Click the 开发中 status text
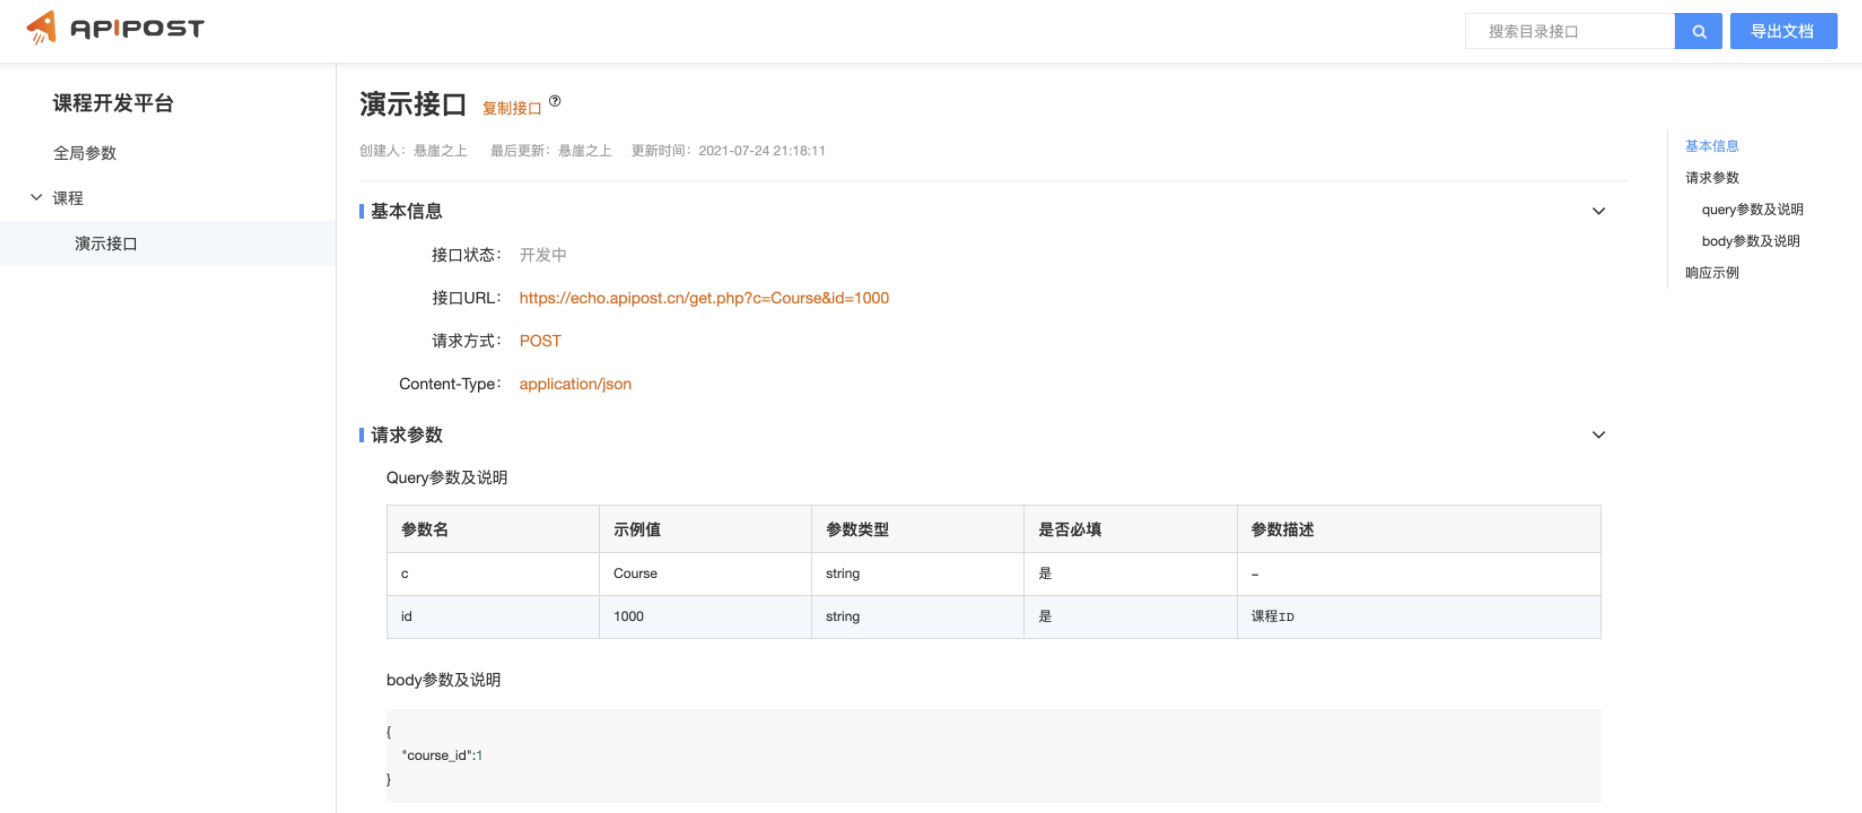 click(543, 255)
